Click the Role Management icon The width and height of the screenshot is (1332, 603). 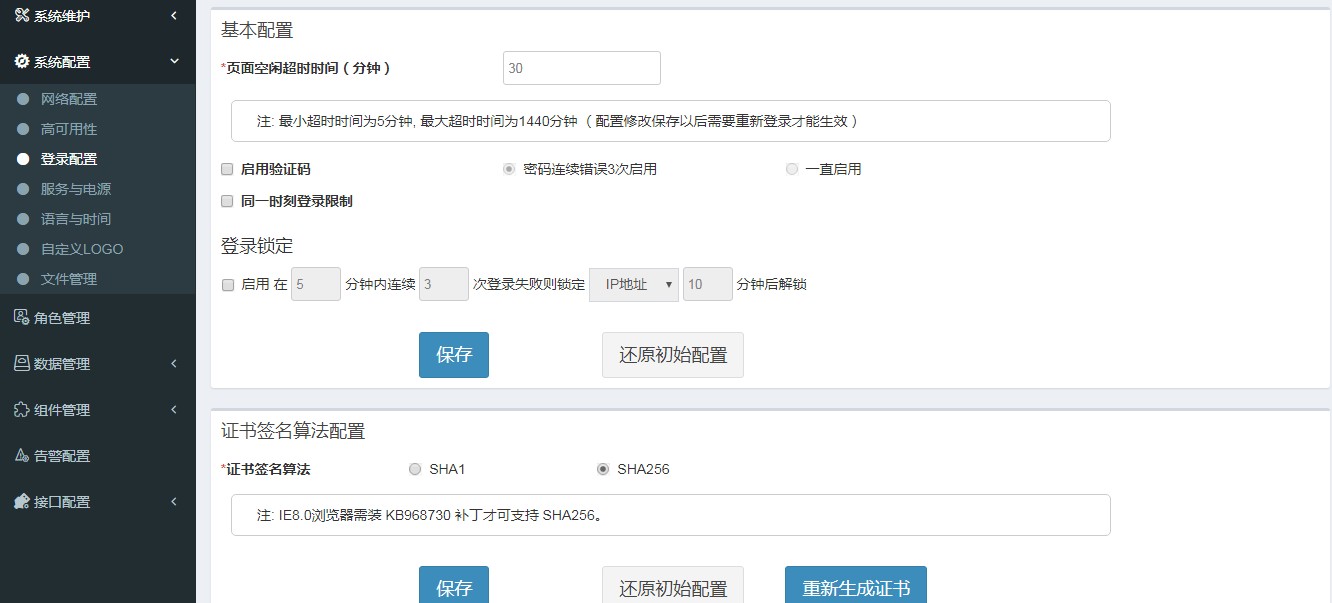coord(21,317)
